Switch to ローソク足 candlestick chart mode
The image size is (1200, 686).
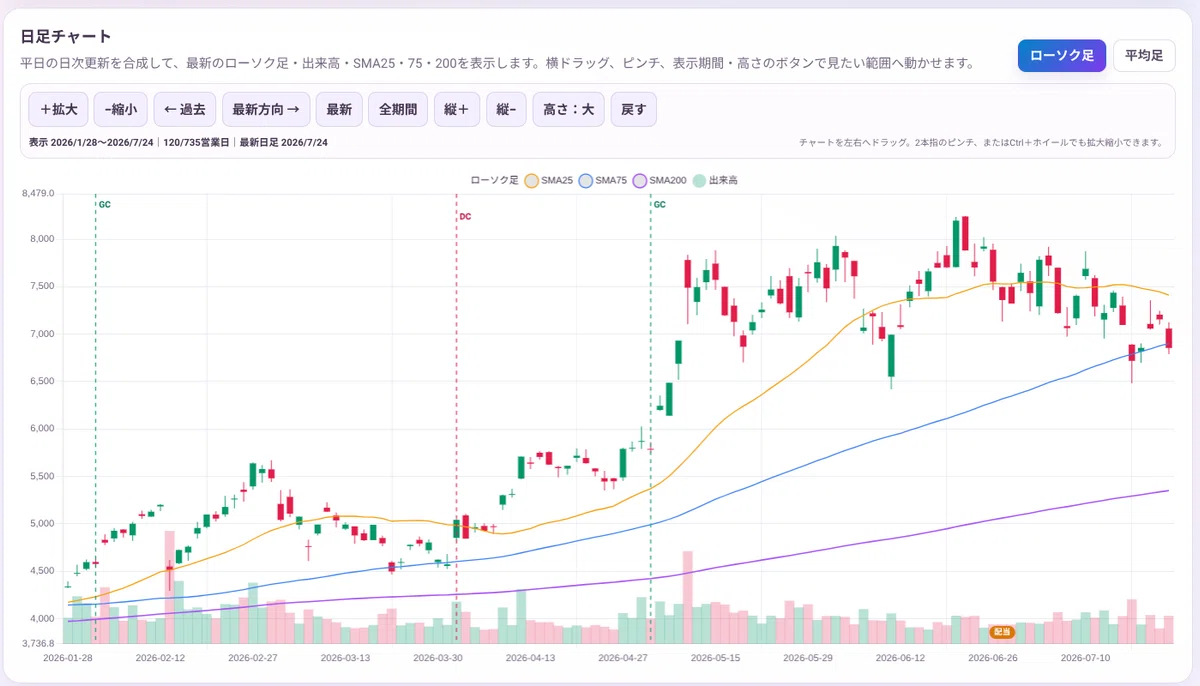tap(1062, 56)
